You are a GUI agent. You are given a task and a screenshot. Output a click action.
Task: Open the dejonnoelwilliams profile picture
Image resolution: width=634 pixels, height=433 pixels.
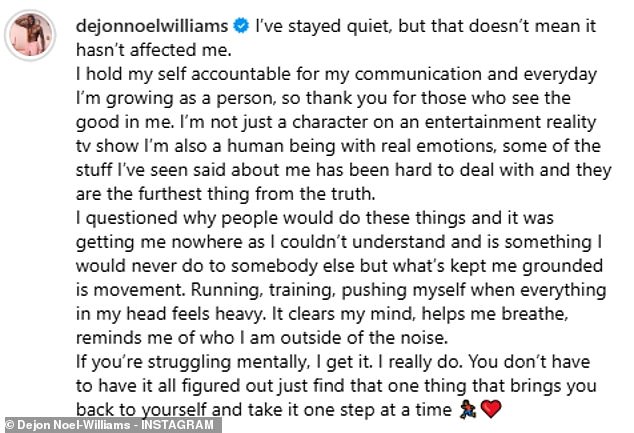click(30, 35)
